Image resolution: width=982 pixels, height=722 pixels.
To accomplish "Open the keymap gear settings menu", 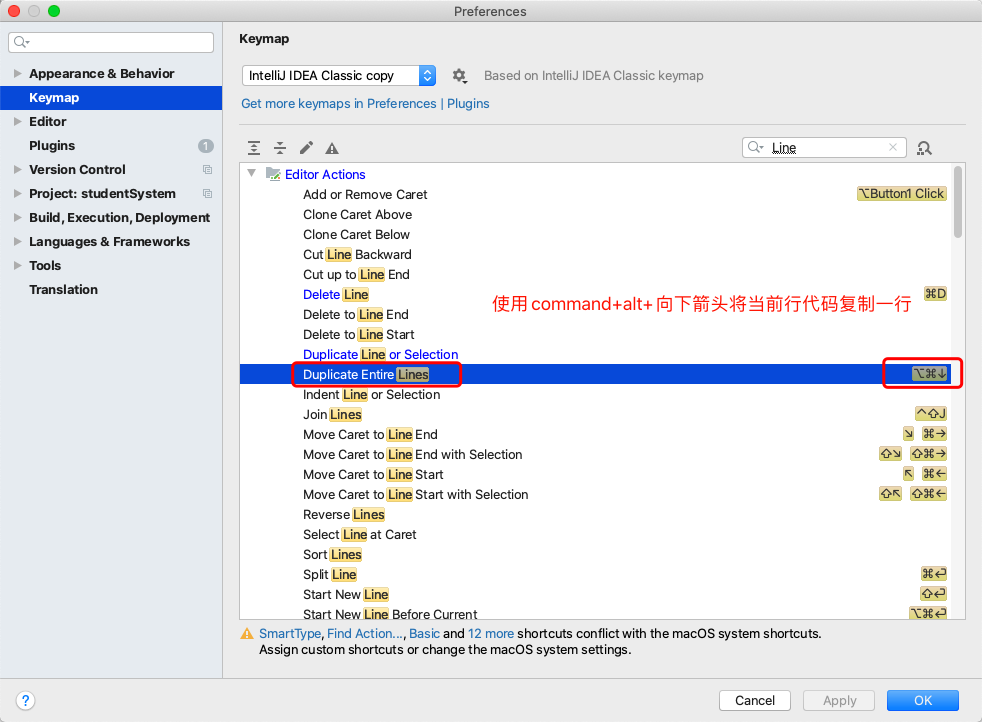I will click(459, 76).
